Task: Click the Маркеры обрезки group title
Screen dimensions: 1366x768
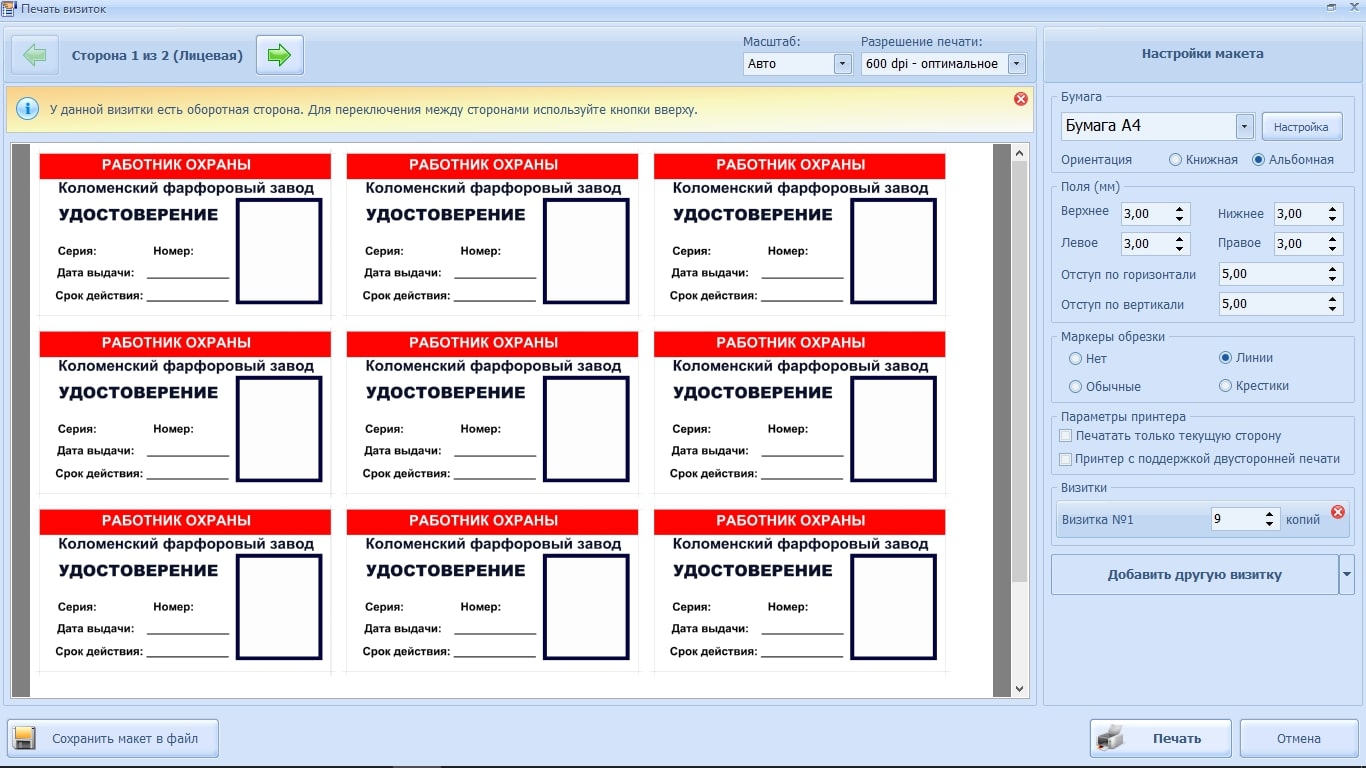Action: coord(1113,336)
